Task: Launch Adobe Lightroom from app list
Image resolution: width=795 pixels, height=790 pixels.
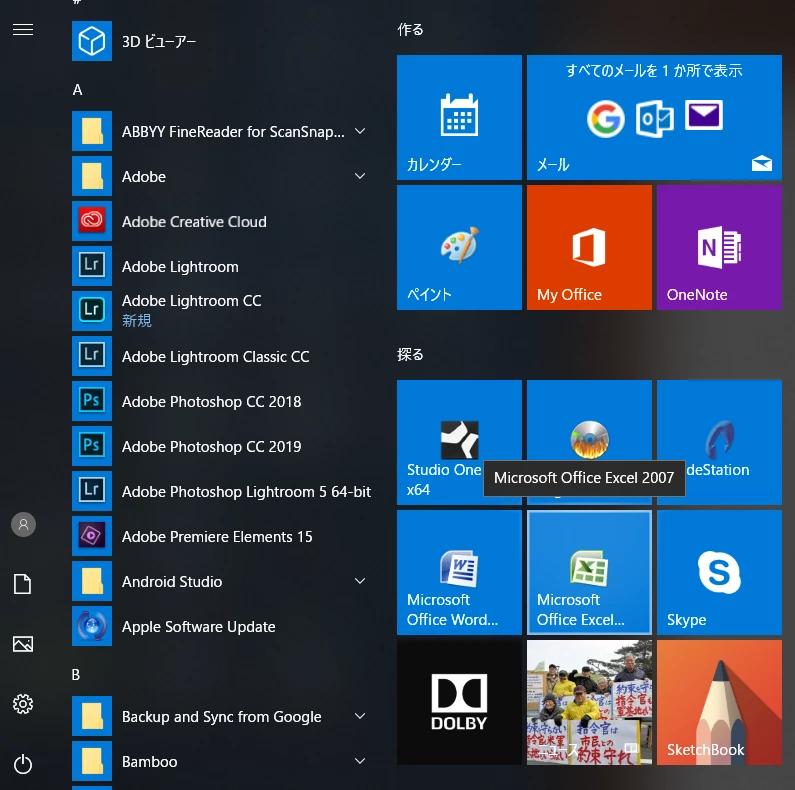Action: pos(223,266)
